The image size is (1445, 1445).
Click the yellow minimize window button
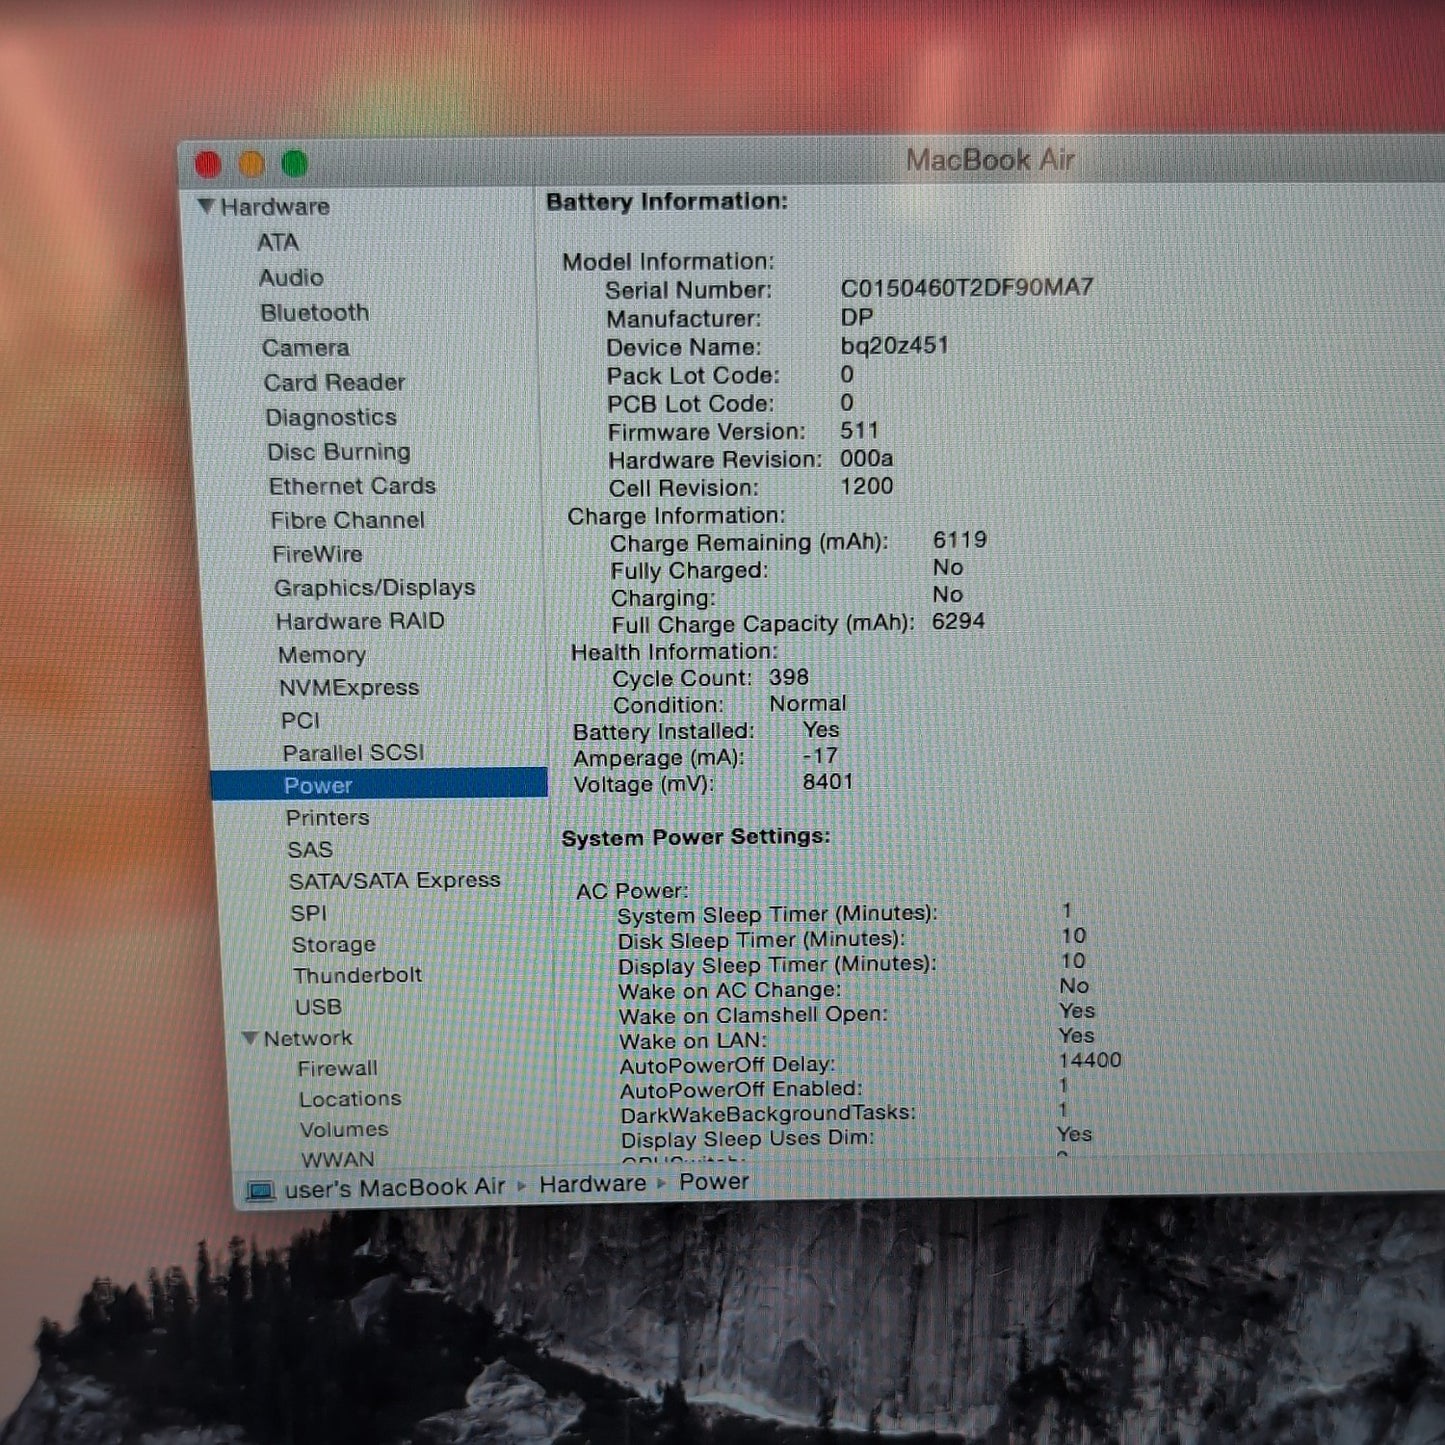point(251,163)
